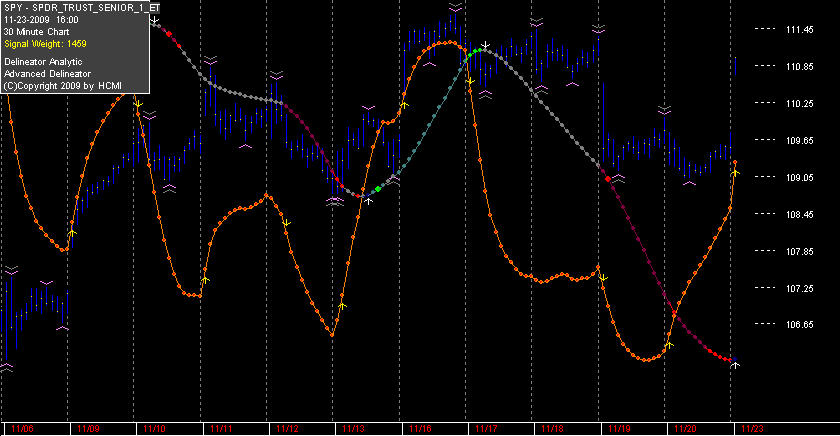
Task: Click the bright green dot on the 11/13 trend line
Action: tap(378, 189)
